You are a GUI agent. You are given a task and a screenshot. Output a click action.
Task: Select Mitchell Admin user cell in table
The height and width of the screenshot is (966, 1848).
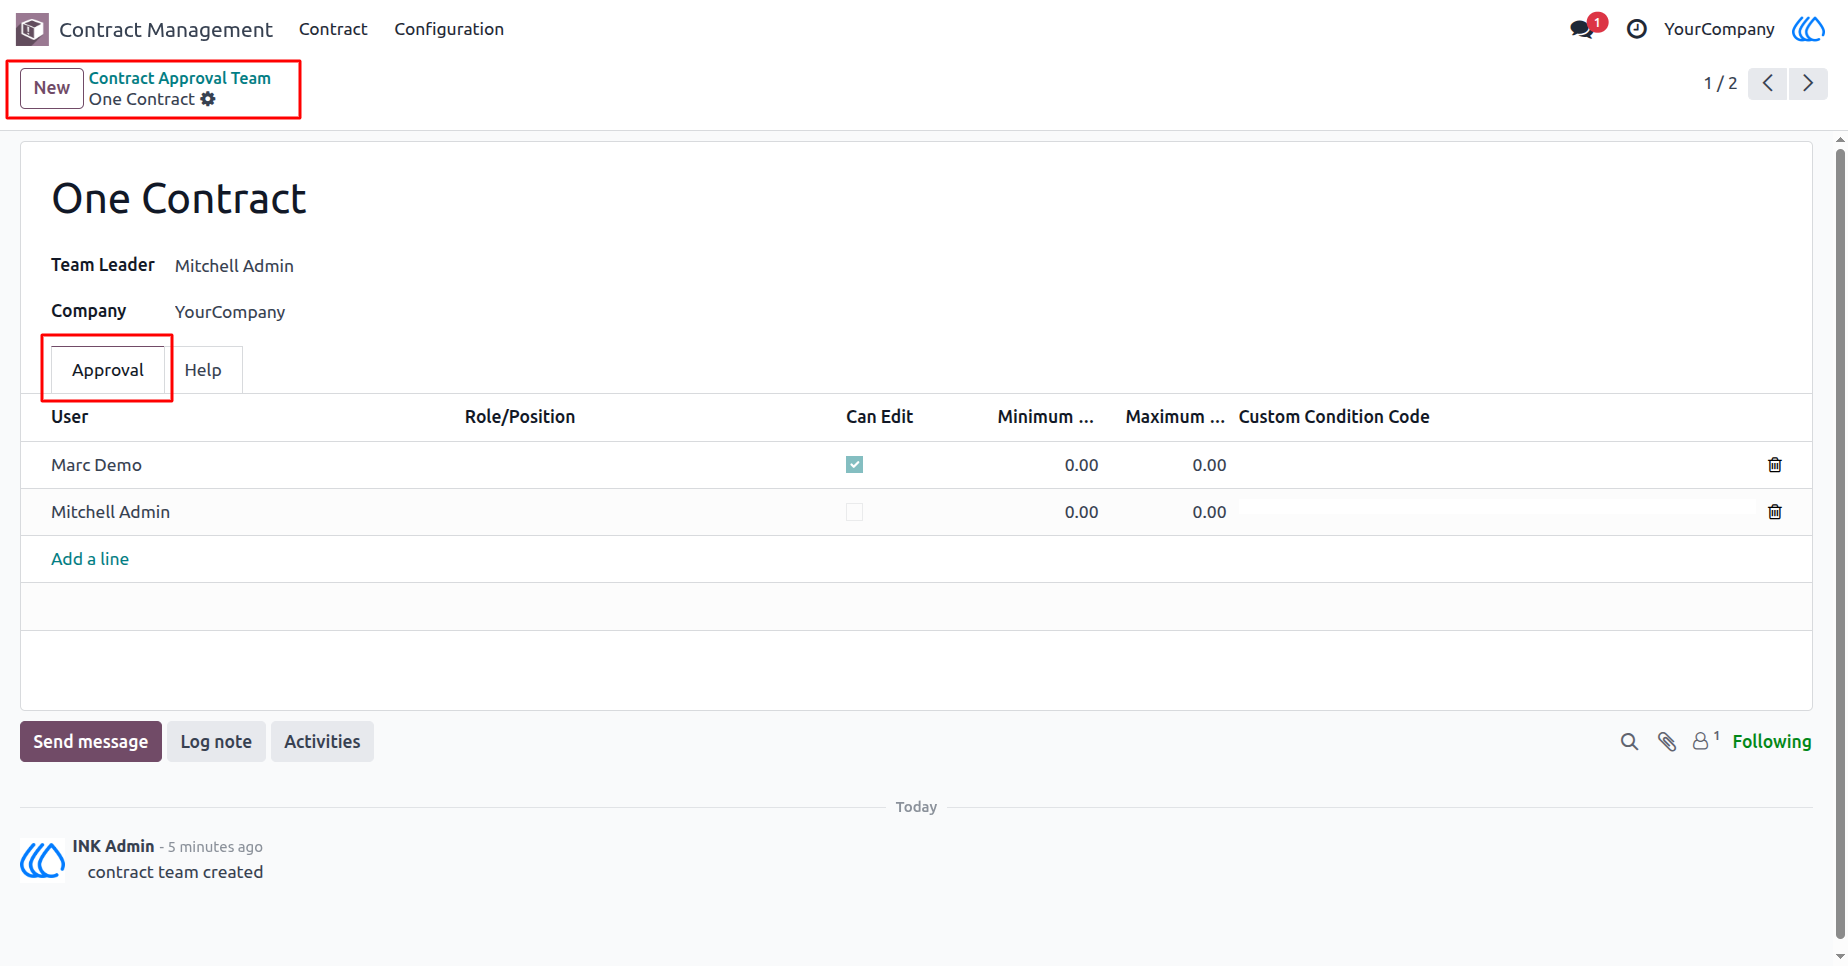[x=111, y=512]
